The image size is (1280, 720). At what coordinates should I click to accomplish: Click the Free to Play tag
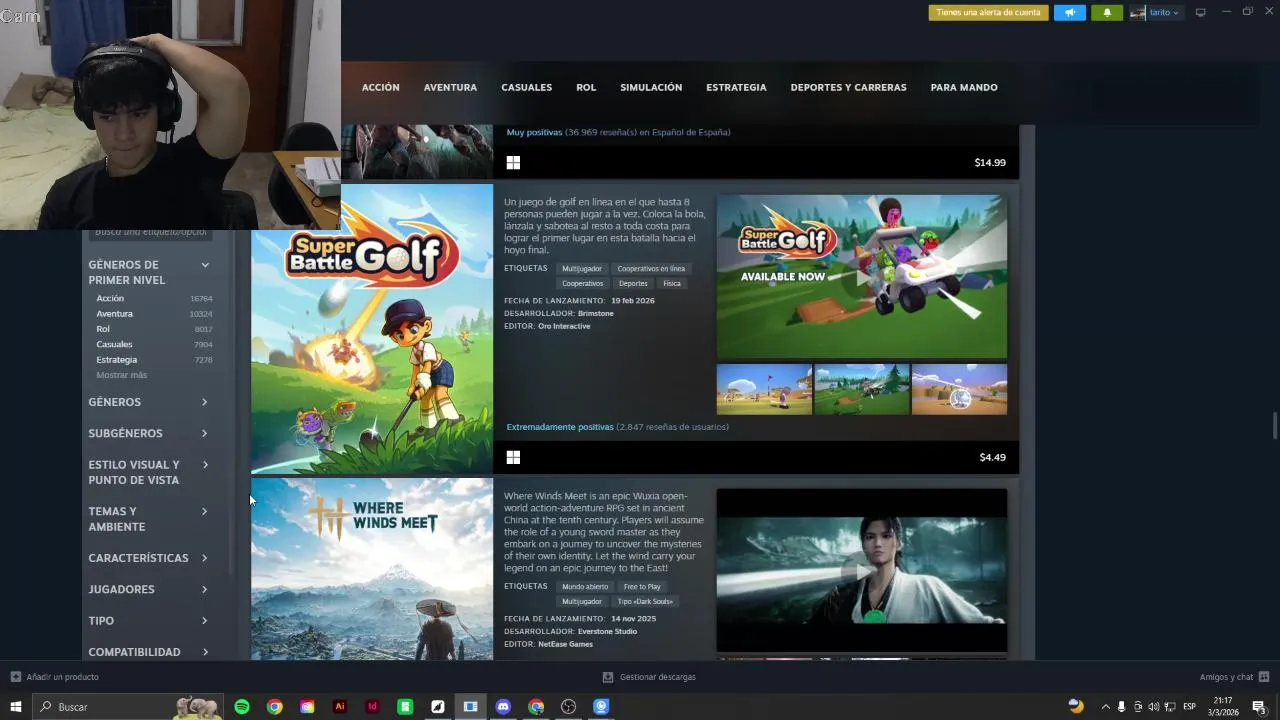pos(642,587)
